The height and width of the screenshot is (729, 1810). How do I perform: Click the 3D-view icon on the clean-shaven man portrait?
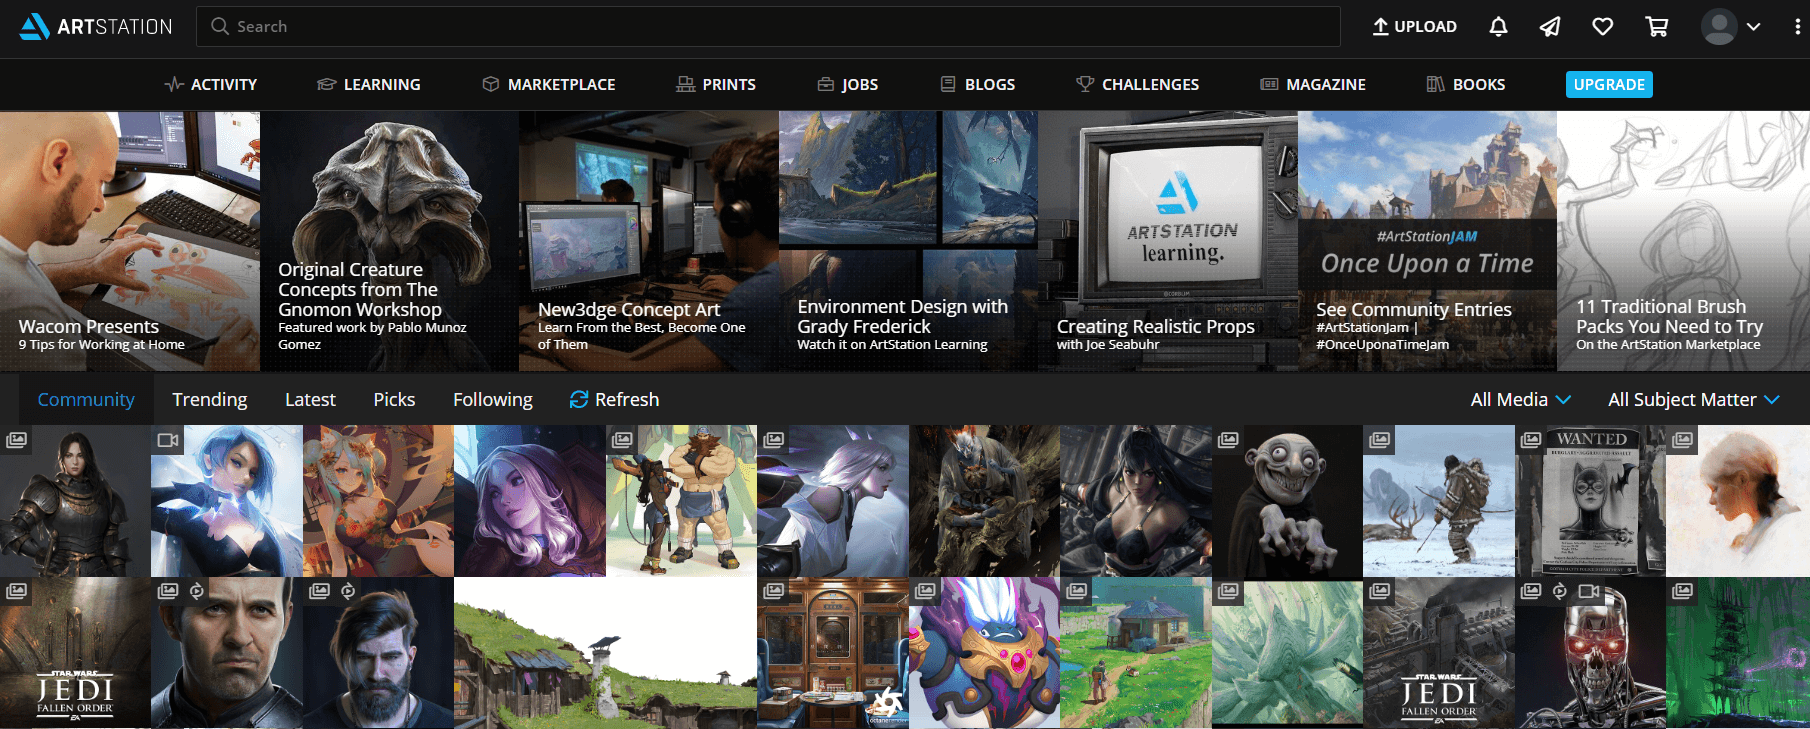pos(197,591)
